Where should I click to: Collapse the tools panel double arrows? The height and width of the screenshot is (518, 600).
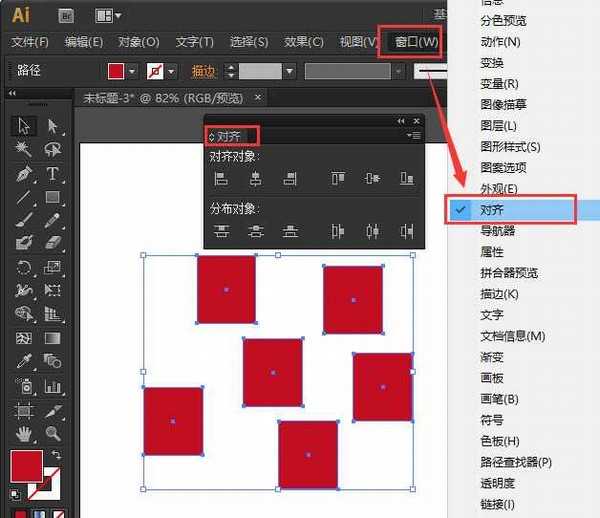pyautogui.click(x=12, y=93)
